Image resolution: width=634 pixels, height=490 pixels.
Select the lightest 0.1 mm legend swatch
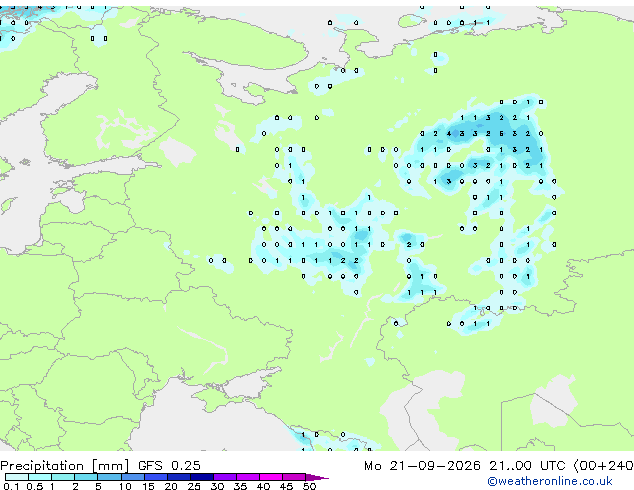click(x=17, y=477)
